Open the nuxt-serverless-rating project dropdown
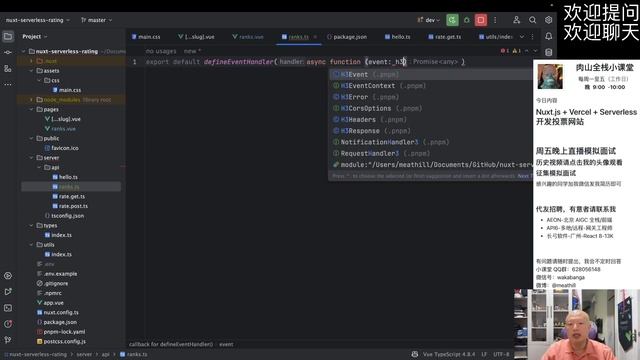640x360 pixels. pyautogui.click(x=38, y=20)
